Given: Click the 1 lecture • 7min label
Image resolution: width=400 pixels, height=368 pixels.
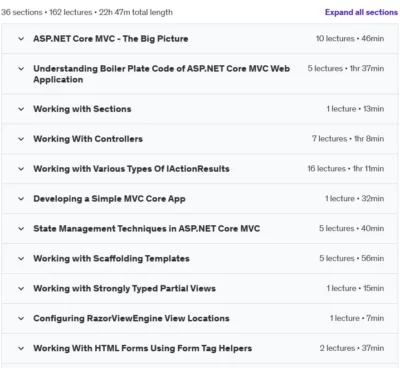Looking at the screenshot, I should (357, 318).
